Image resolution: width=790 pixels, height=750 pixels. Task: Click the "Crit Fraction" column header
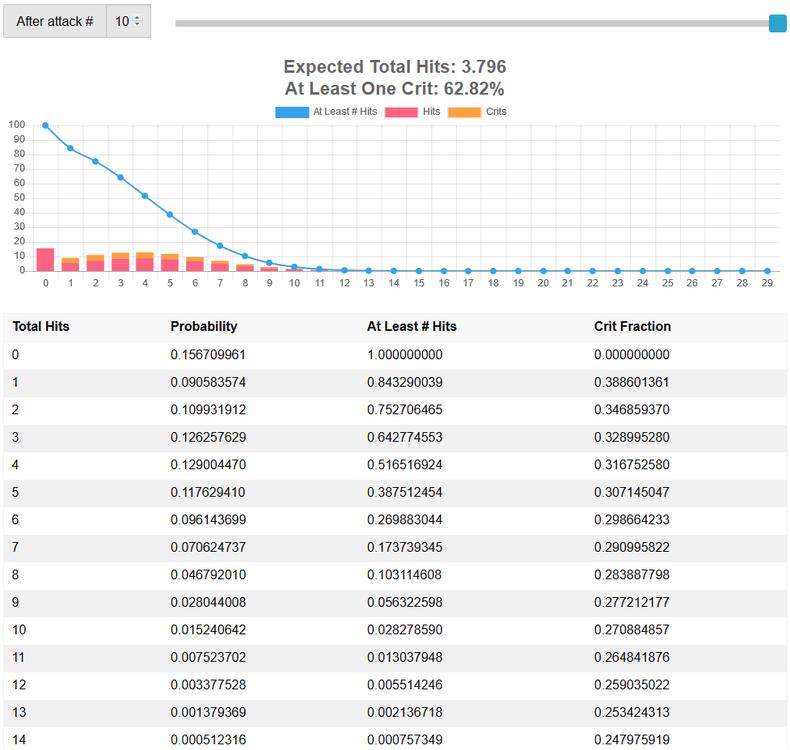coord(632,326)
